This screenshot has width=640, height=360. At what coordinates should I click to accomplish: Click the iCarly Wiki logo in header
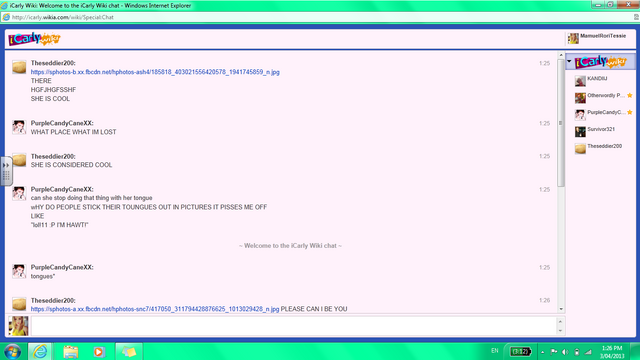tap(34, 39)
